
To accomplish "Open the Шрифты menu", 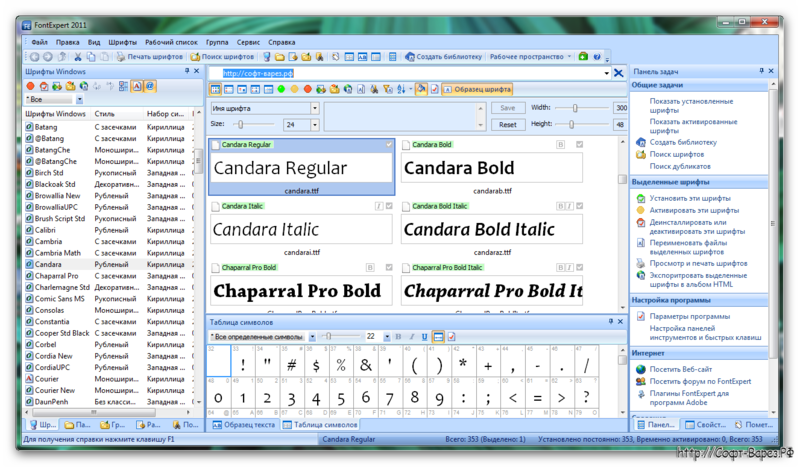I will click(122, 42).
